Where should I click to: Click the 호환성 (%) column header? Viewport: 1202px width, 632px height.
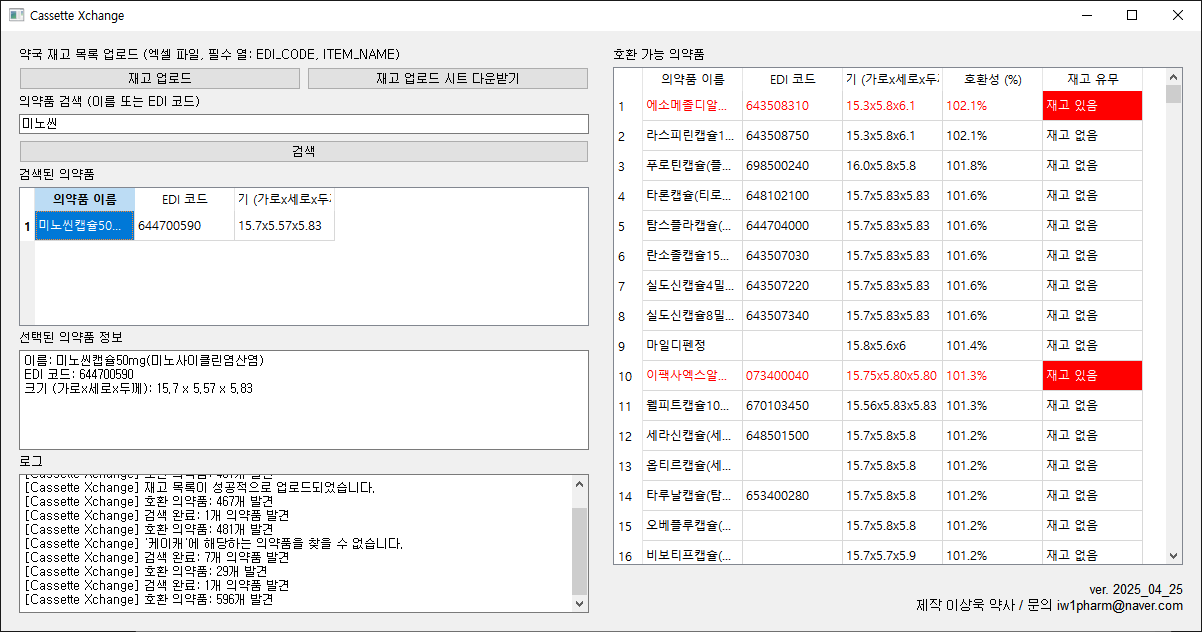point(992,79)
